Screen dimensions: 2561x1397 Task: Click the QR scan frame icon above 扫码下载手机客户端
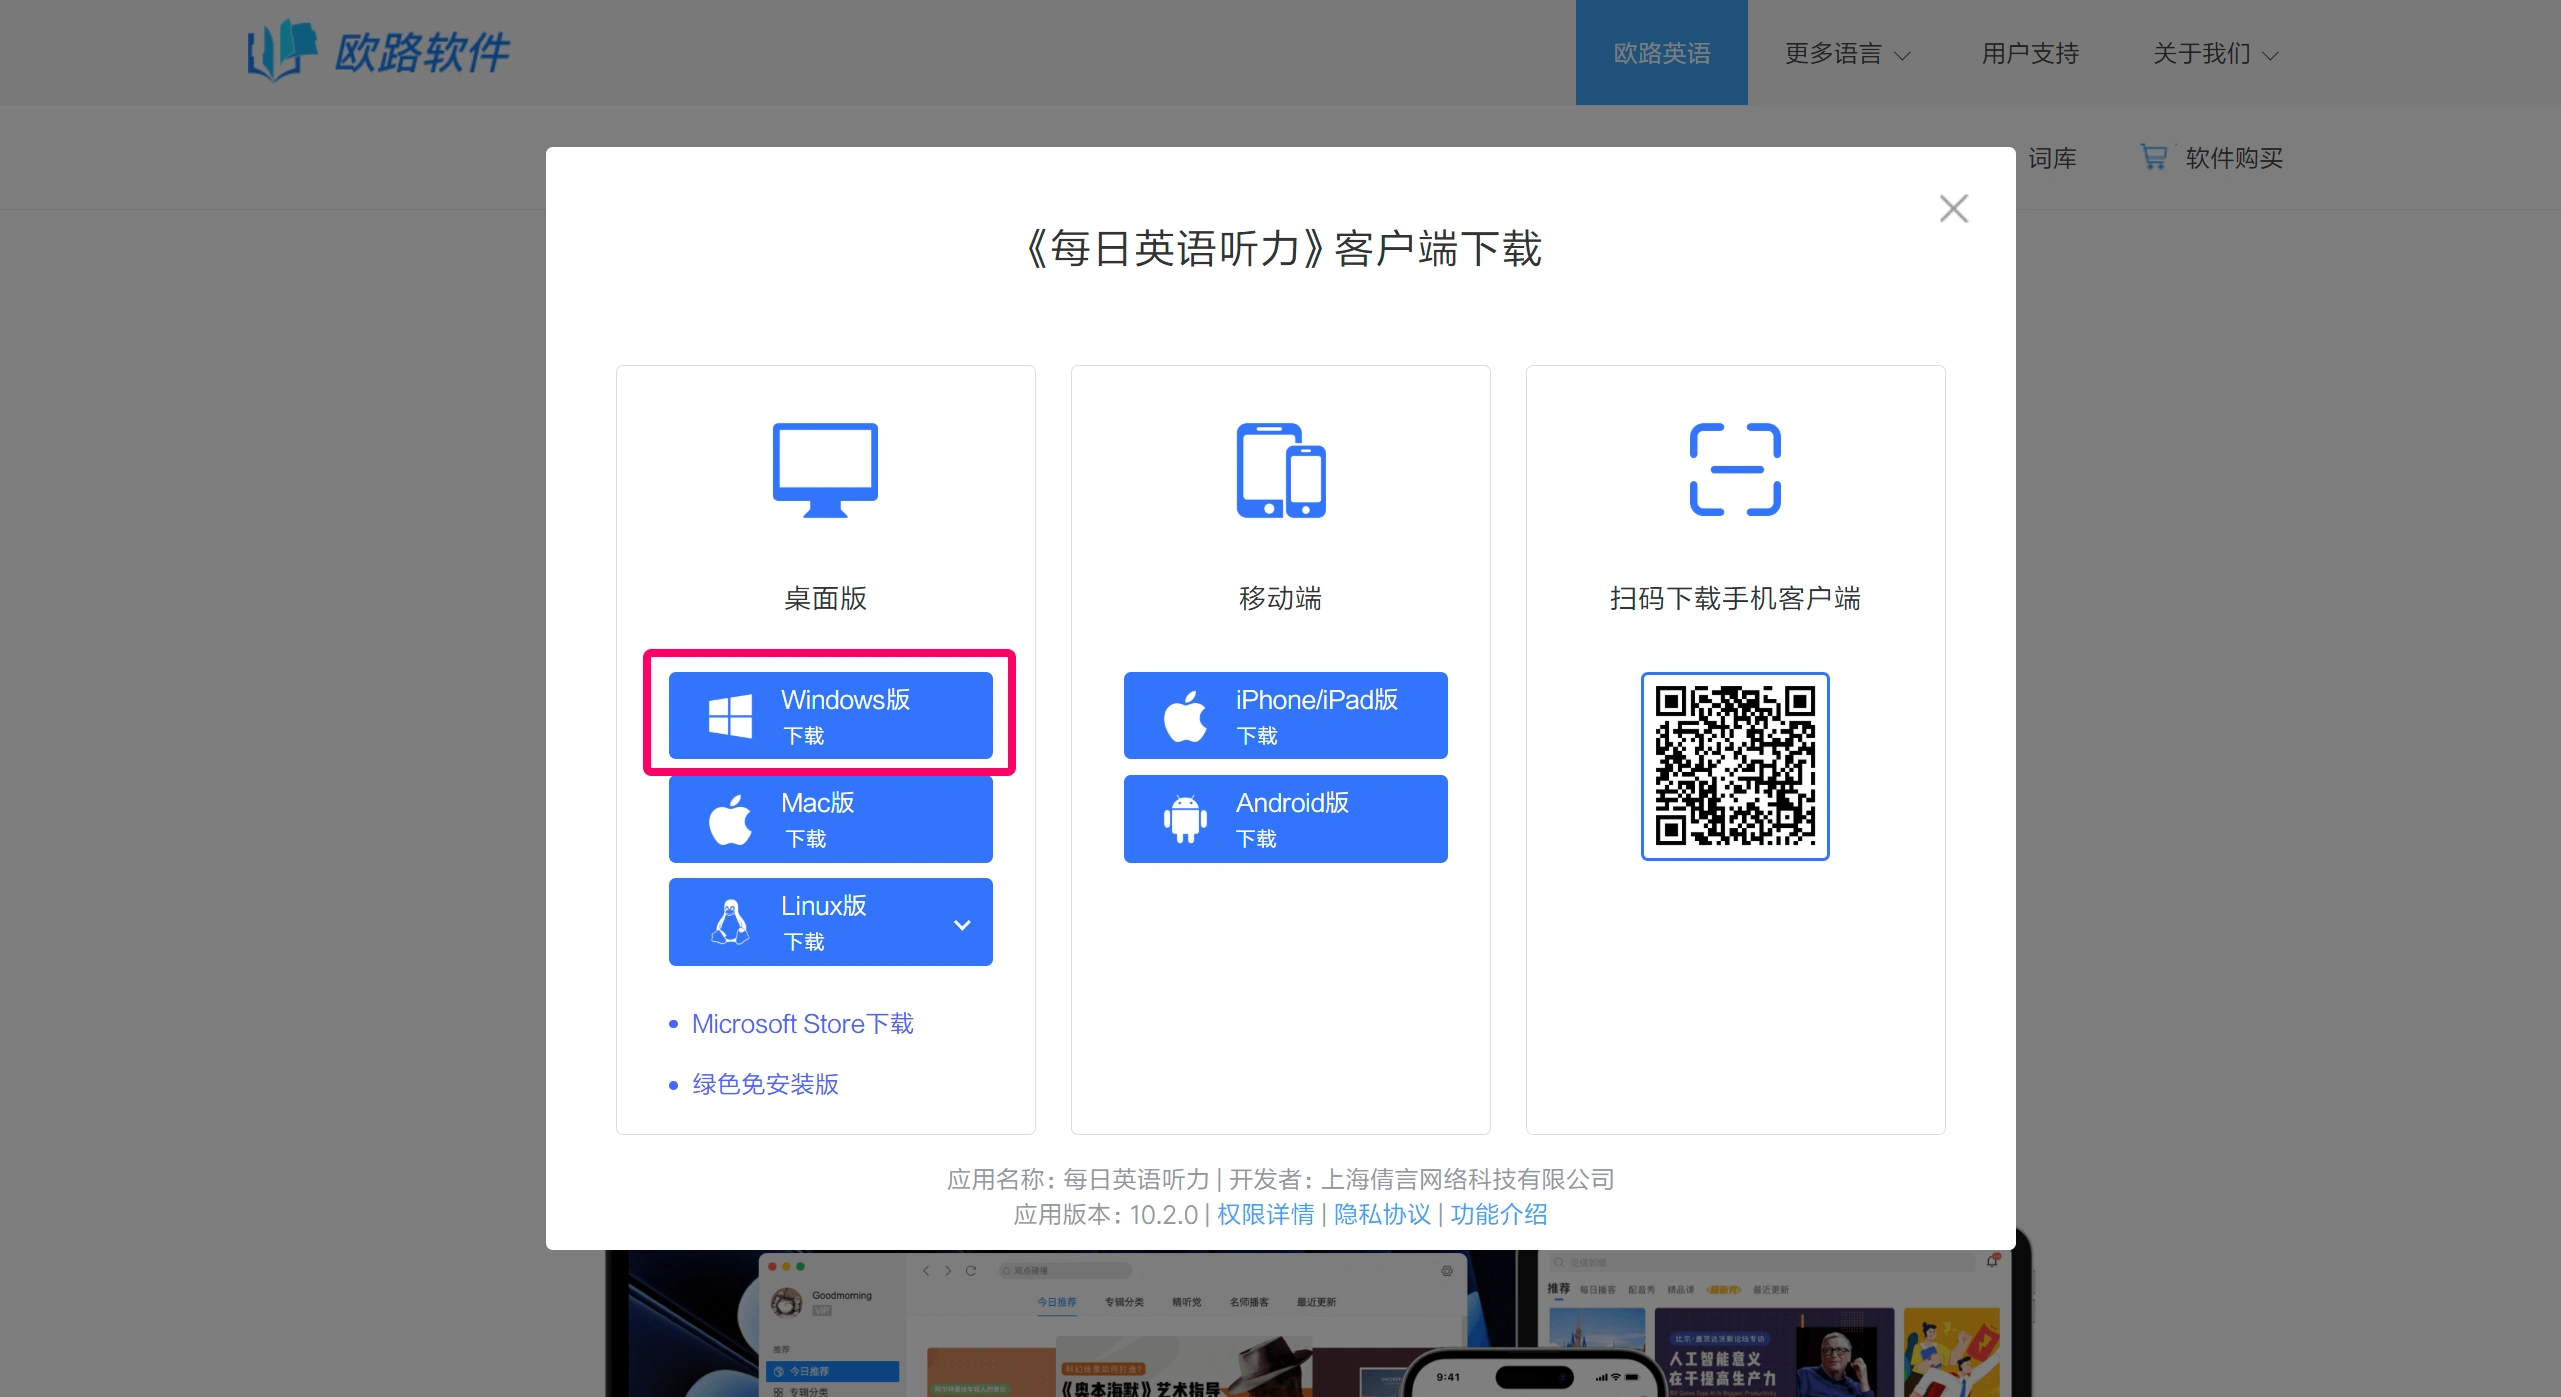click(1734, 469)
